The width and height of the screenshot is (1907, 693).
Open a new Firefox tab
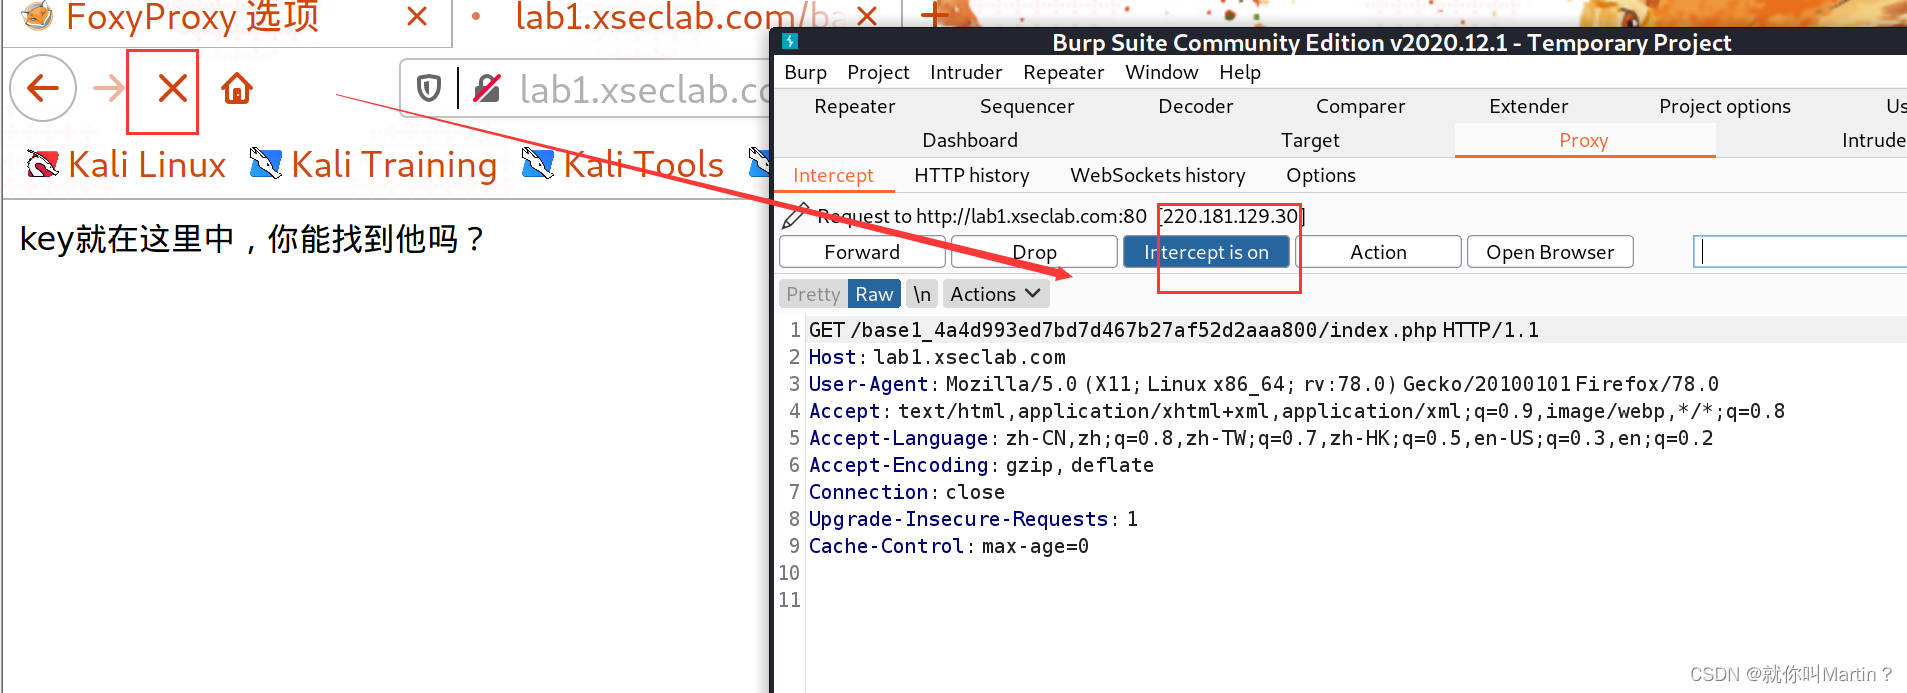935,15
